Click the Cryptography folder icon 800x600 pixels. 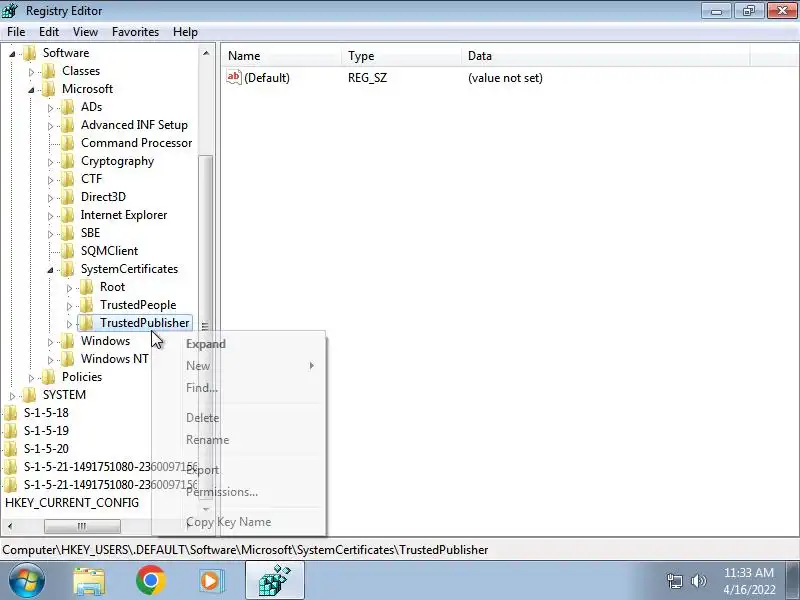[x=68, y=161]
